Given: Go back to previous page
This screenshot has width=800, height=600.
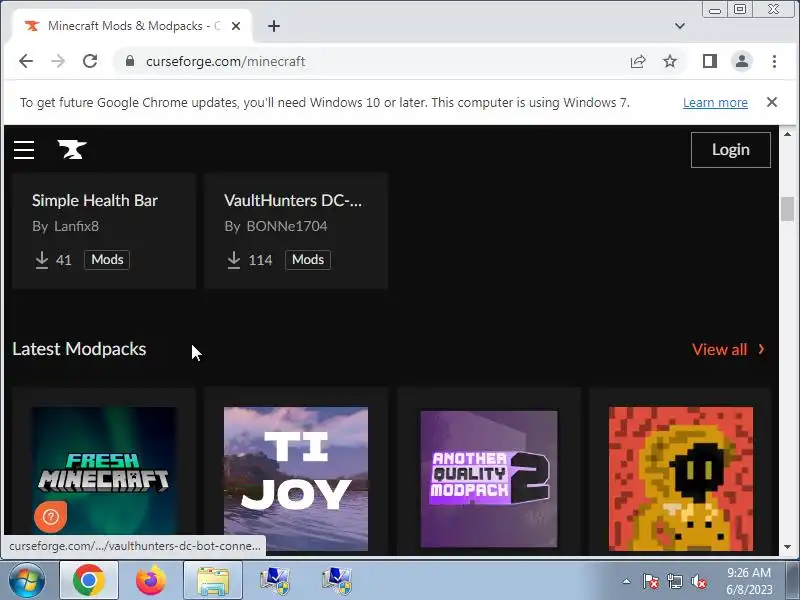Looking at the screenshot, I should (26, 61).
